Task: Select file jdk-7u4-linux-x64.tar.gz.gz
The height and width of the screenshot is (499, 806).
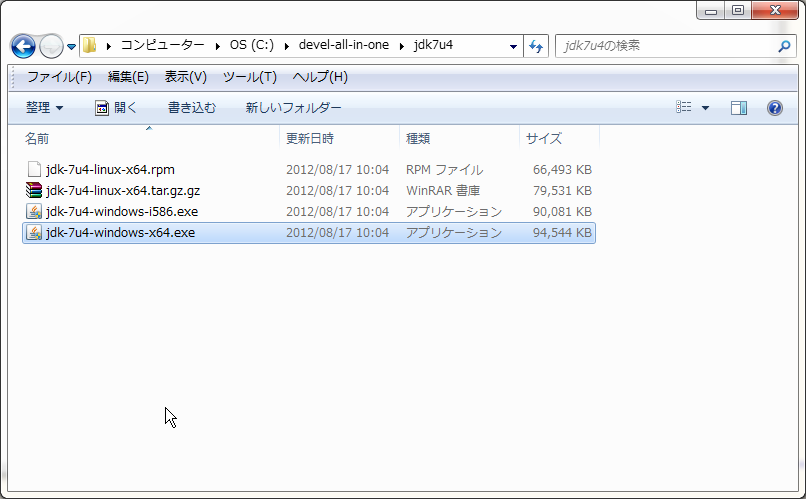Action: (x=123, y=191)
